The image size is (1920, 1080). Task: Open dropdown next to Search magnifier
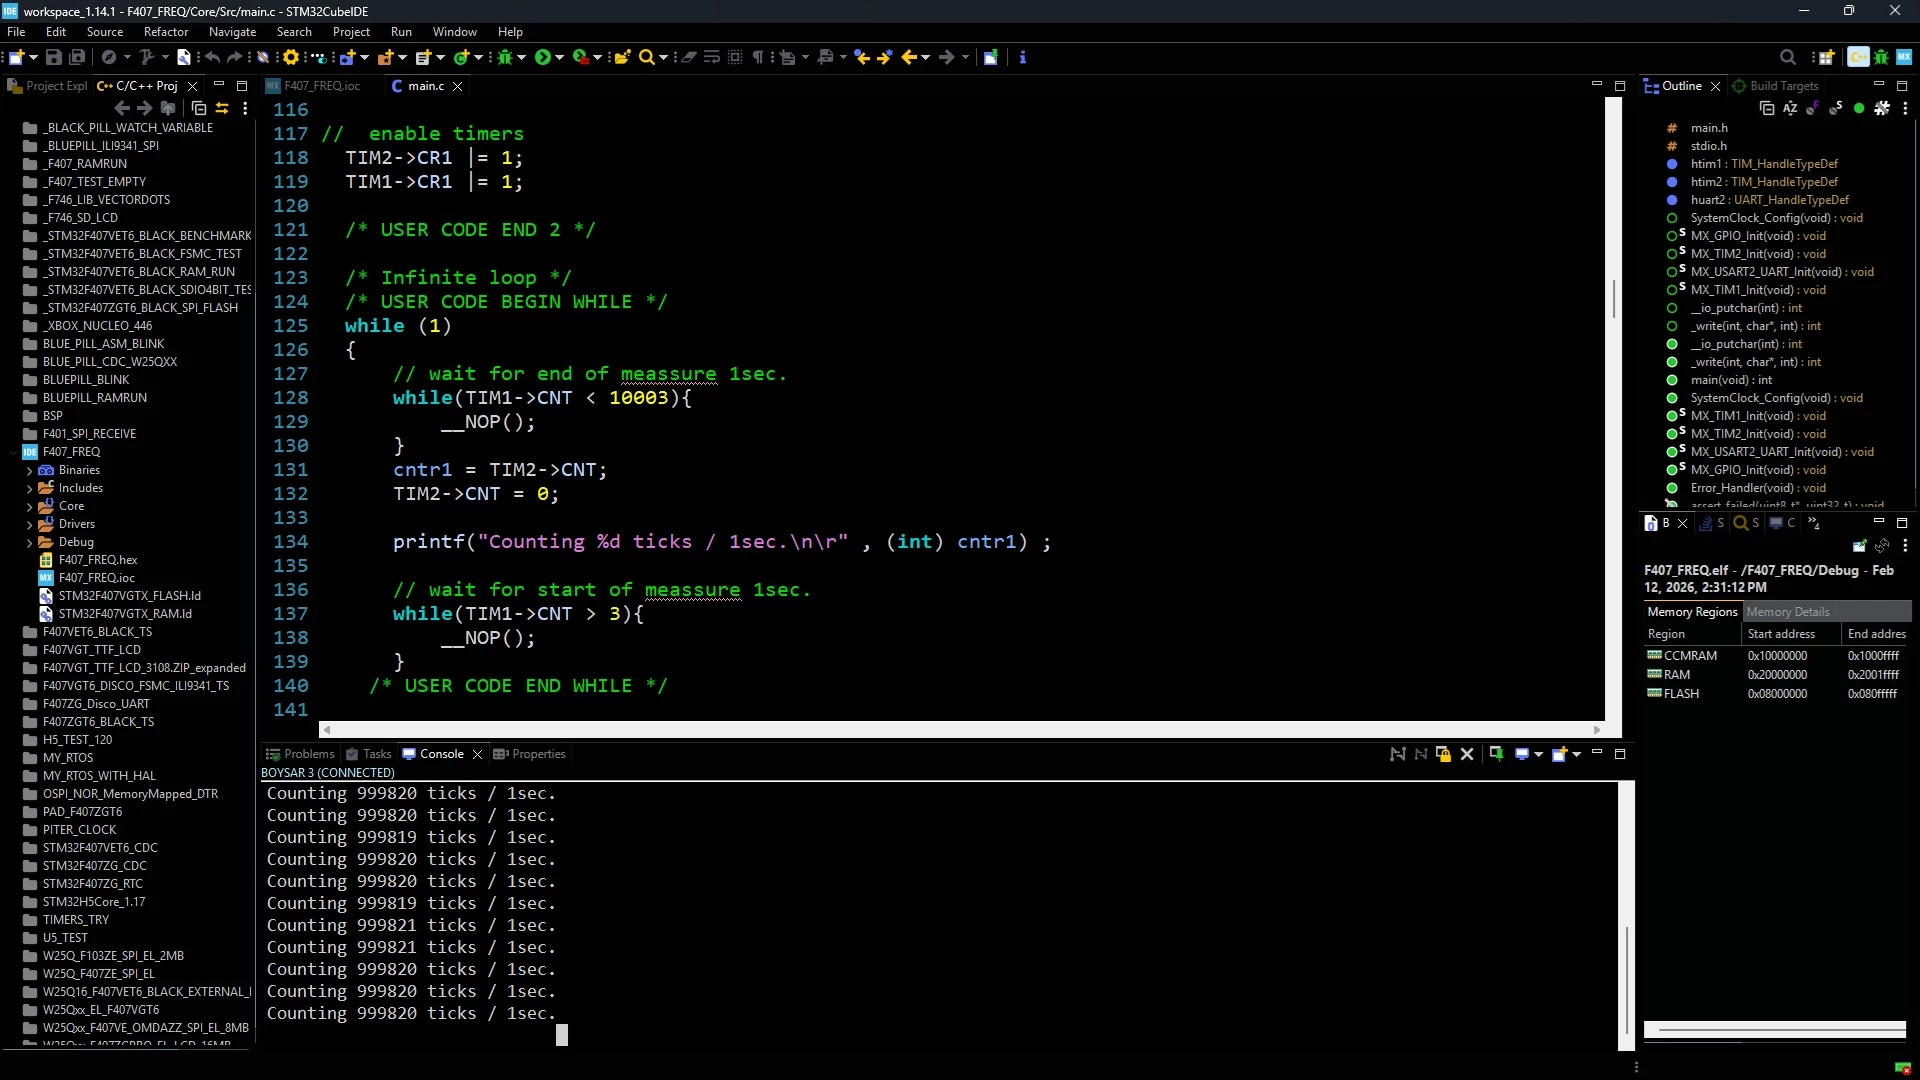coord(663,57)
